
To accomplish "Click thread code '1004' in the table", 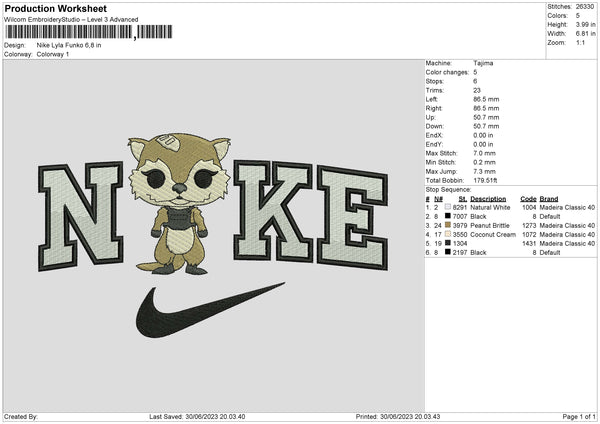I will tap(529, 207).
